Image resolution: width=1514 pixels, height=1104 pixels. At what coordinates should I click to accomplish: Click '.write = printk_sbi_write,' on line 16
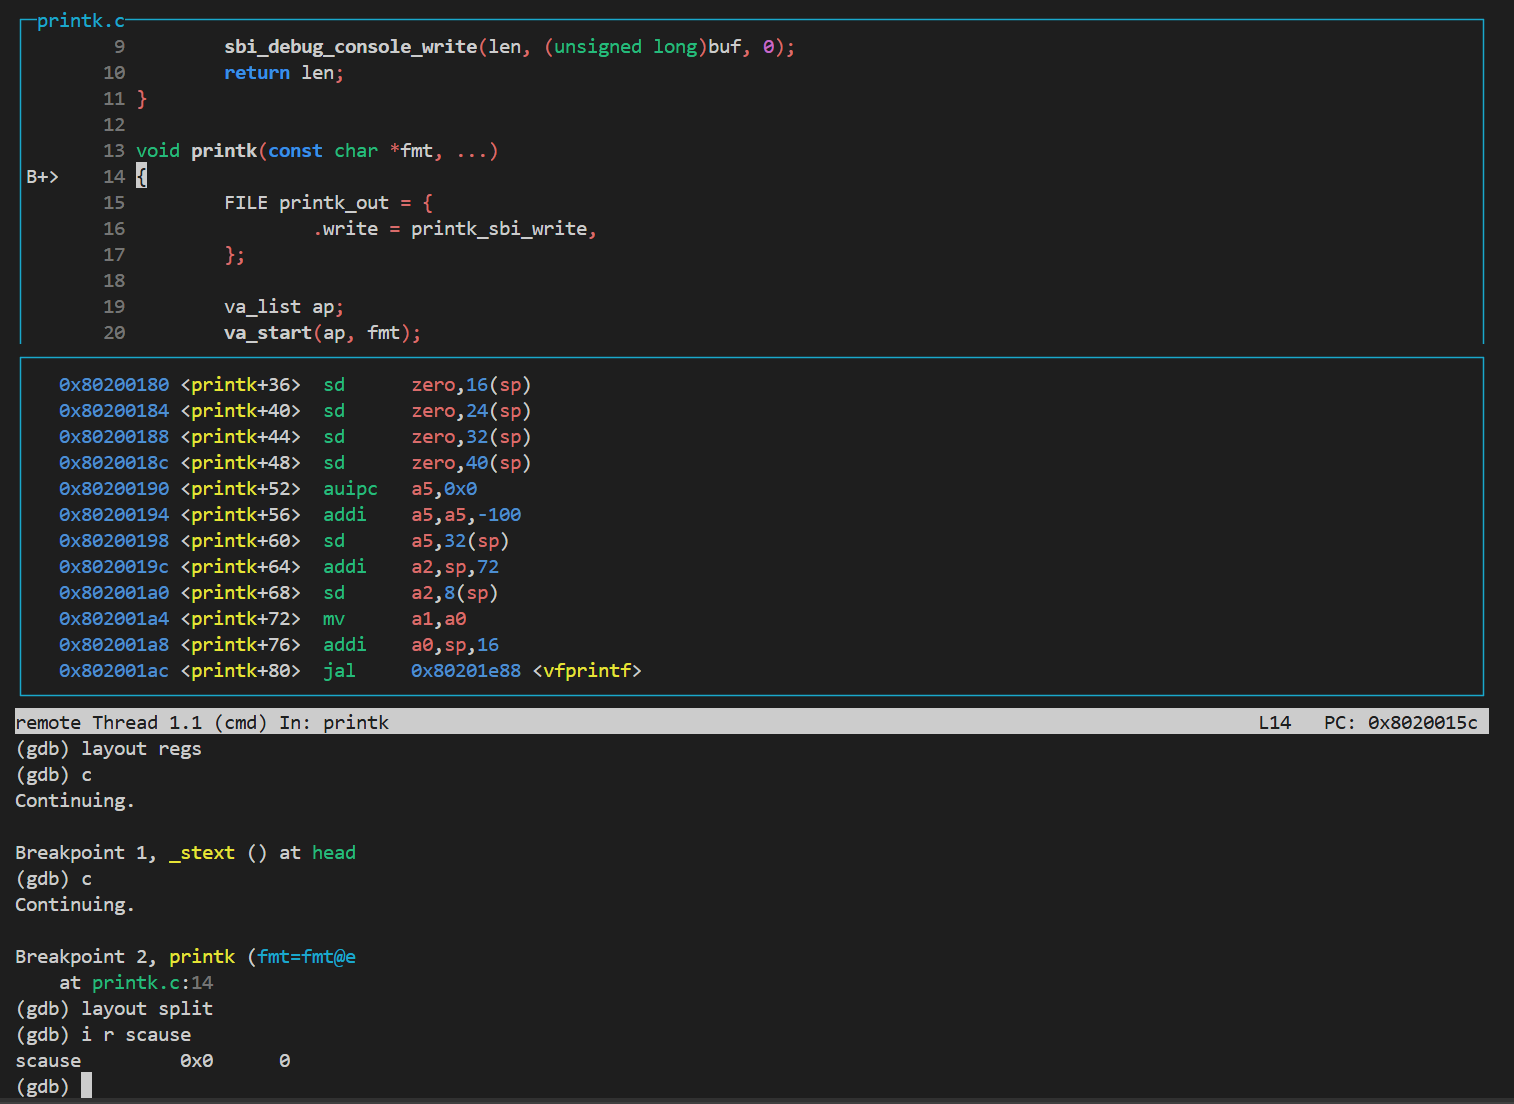pyautogui.click(x=455, y=229)
